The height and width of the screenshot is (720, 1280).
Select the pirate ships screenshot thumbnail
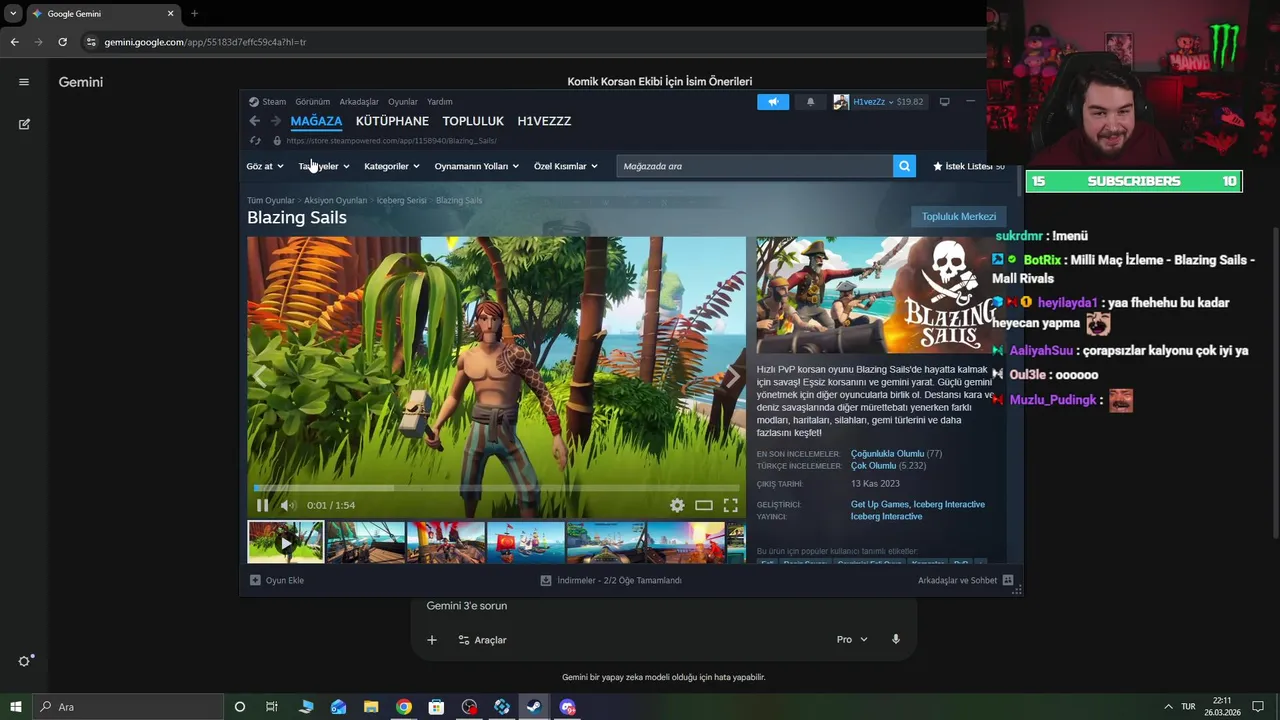[x=526, y=543]
